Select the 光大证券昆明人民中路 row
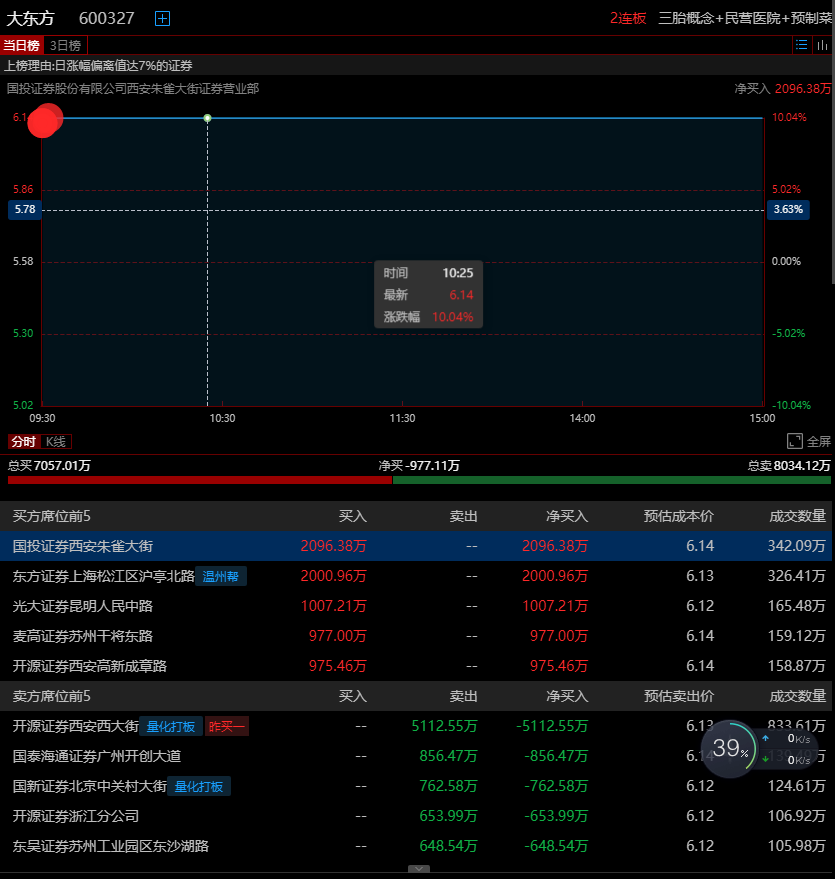 (x=416, y=606)
